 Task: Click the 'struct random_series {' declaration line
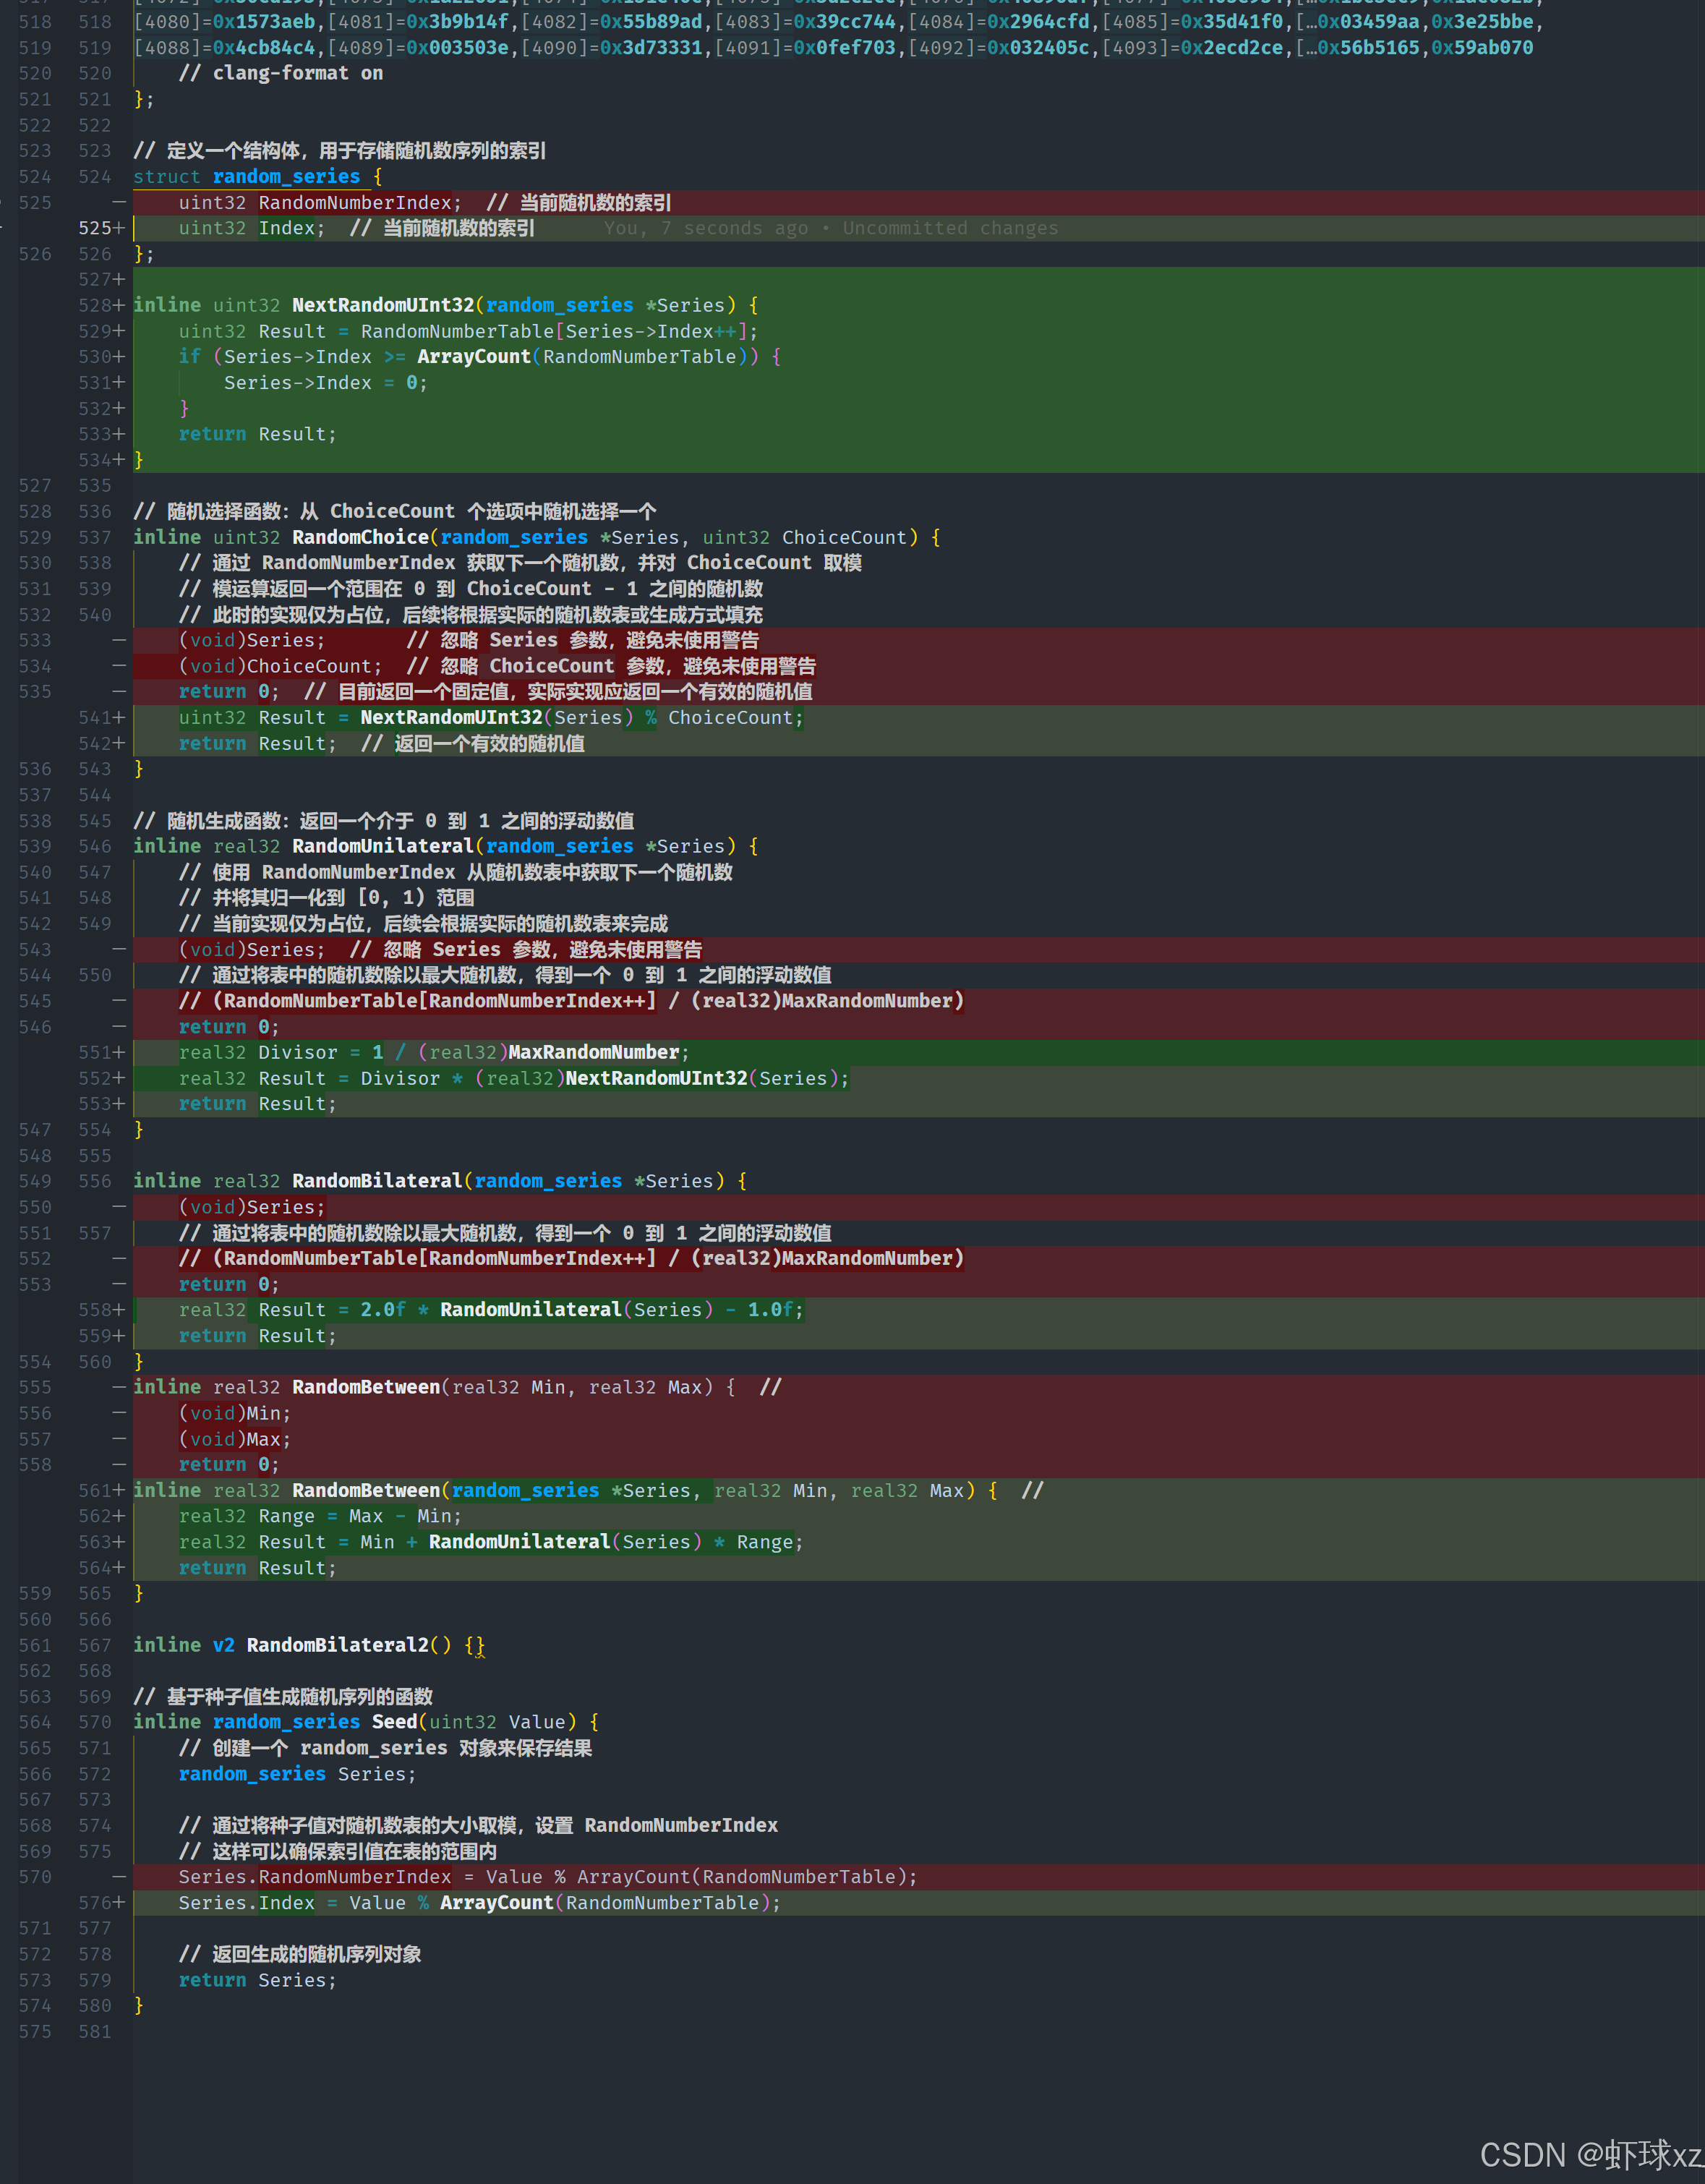tap(257, 177)
